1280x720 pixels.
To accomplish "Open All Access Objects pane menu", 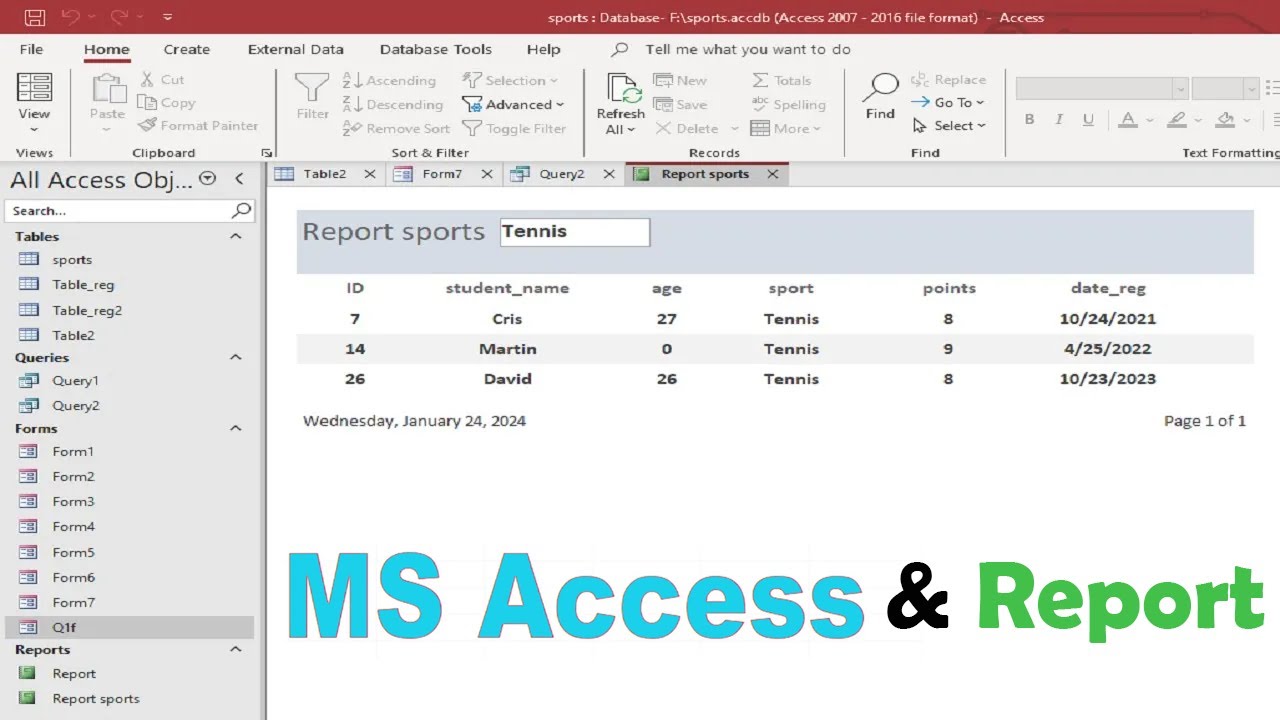I will pyautogui.click(x=208, y=179).
